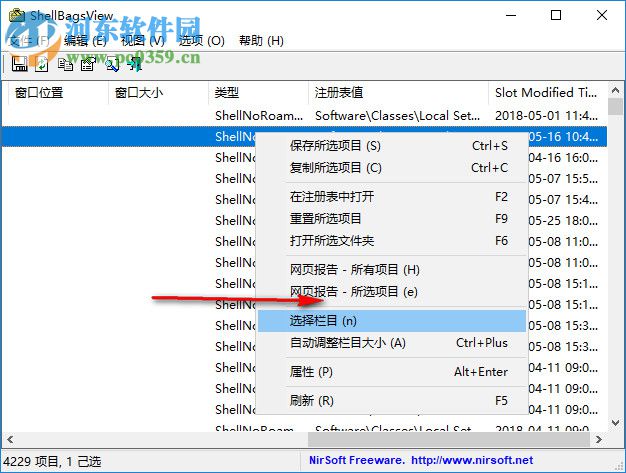This screenshot has height=473, width=626.
Task: Select 在注册表中打开 context menu entry
Action: coord(392,197)
